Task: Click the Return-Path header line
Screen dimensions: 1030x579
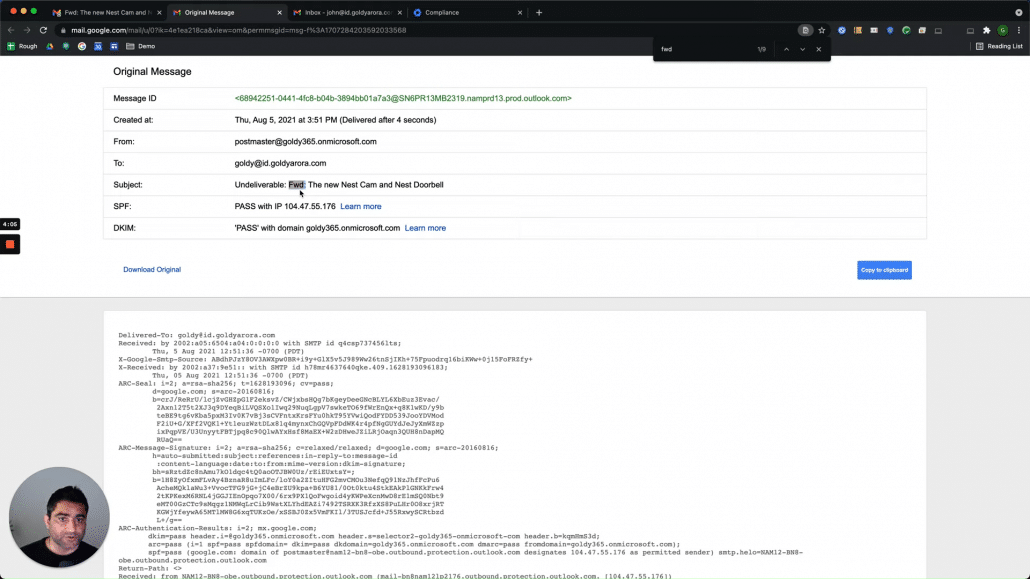Action: 150,568
